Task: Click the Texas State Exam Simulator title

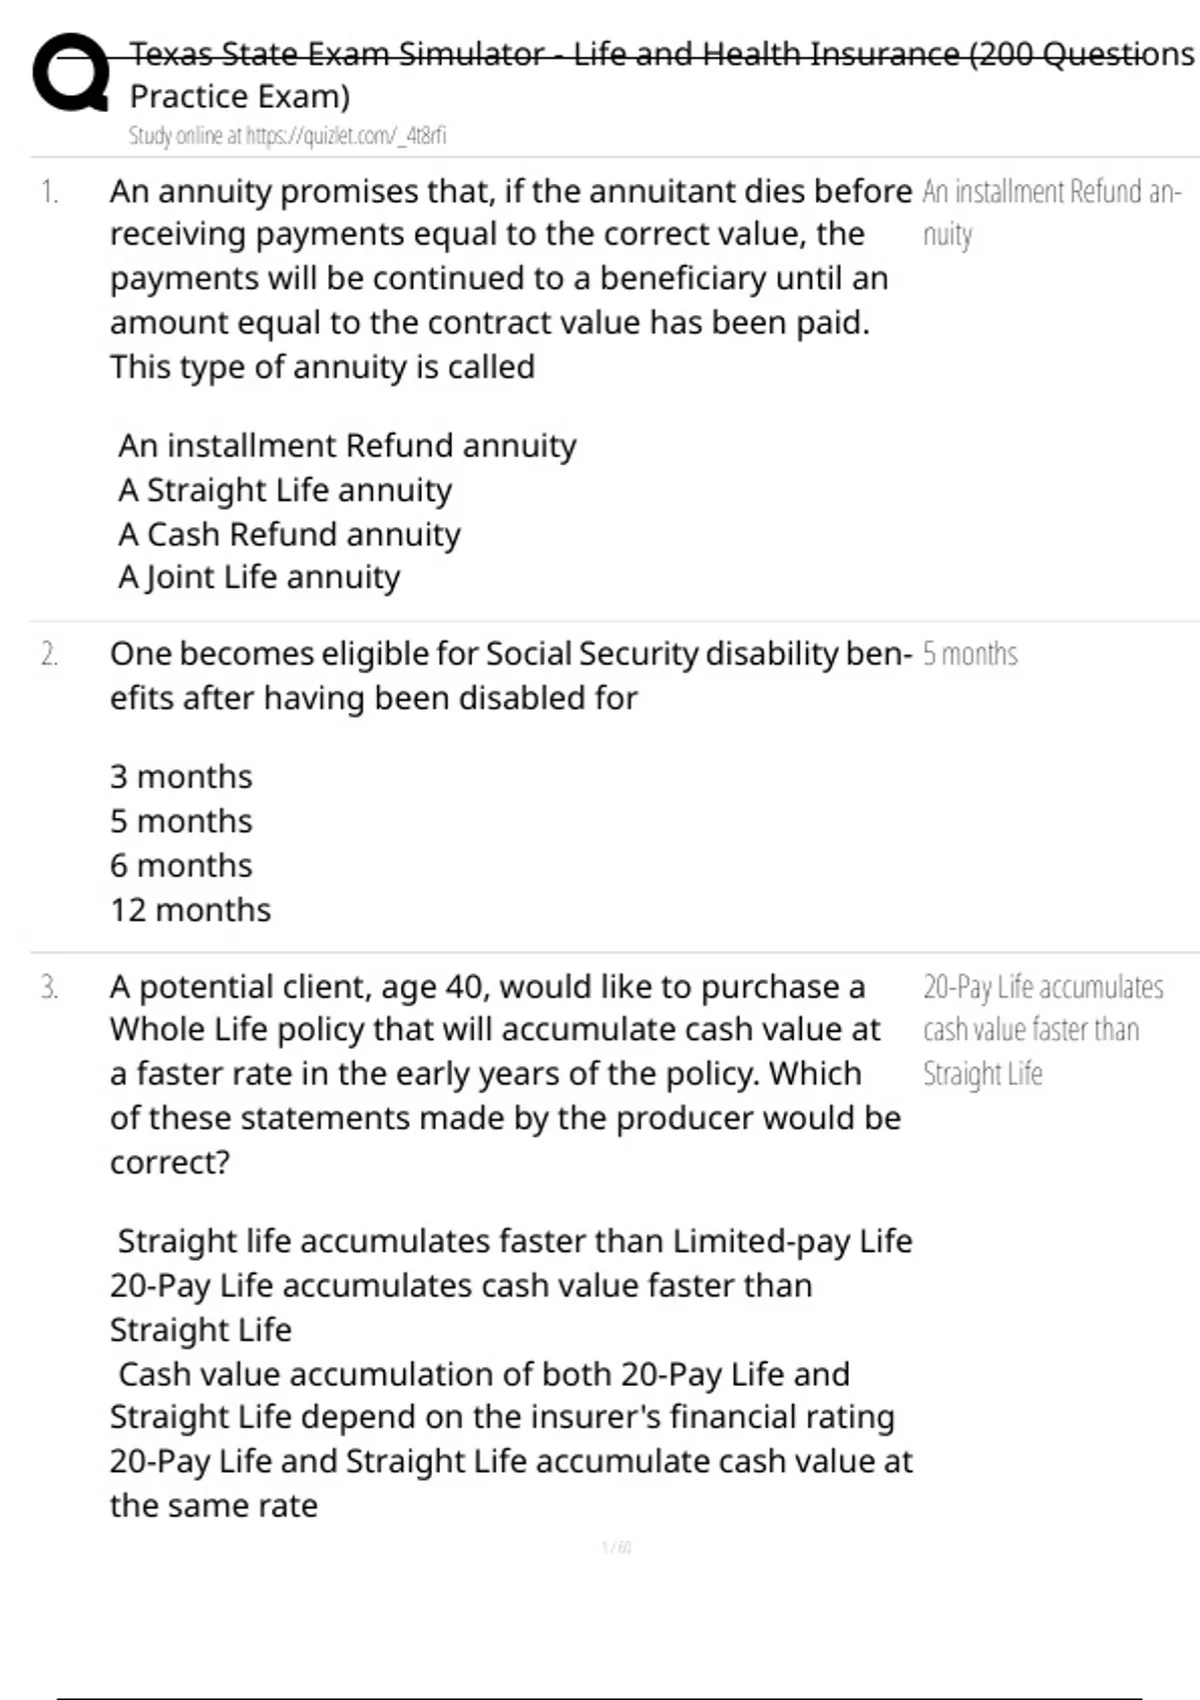Action: tap(662, 74)
